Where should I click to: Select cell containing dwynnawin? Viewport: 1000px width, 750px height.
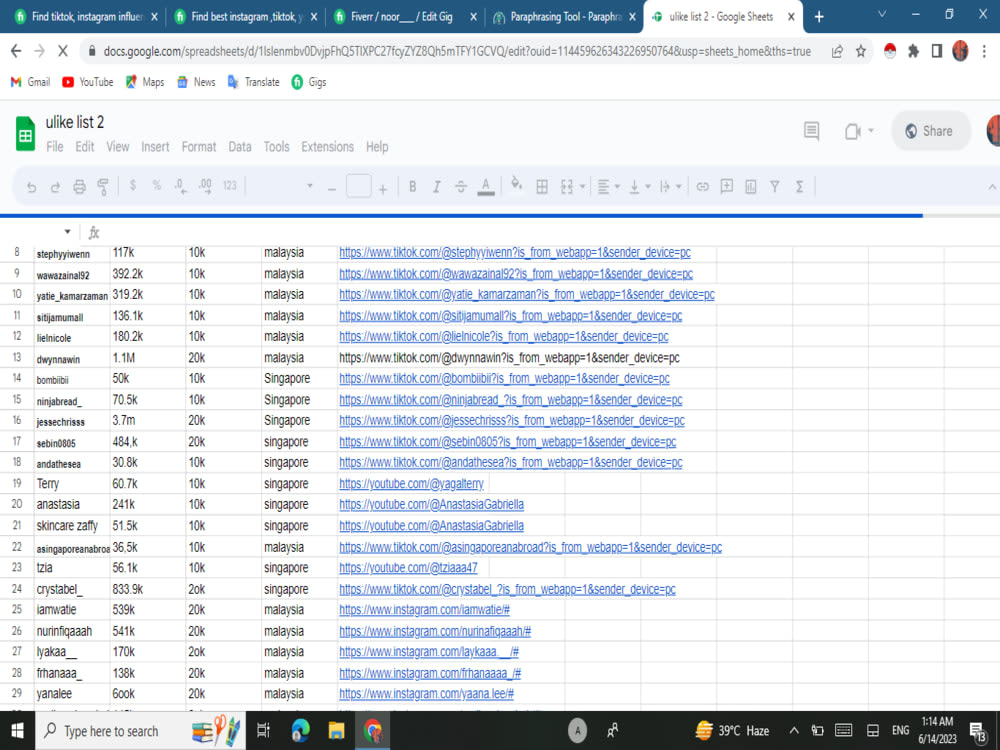tap(71, 358)
